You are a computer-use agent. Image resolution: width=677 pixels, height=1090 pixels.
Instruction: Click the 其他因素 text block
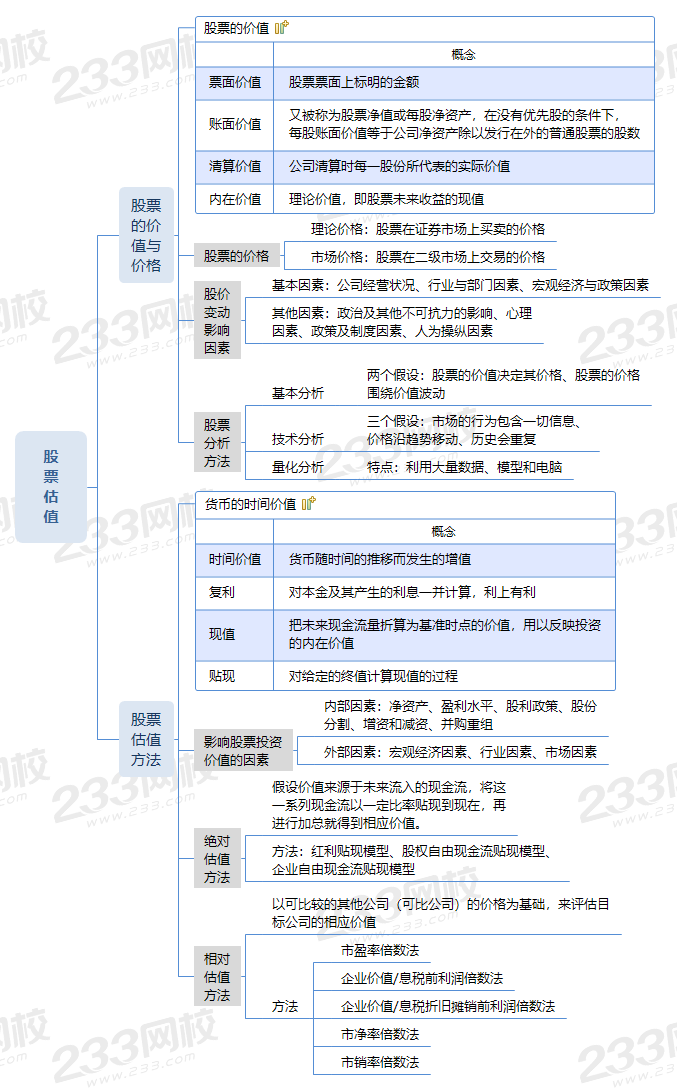[401, 322]
